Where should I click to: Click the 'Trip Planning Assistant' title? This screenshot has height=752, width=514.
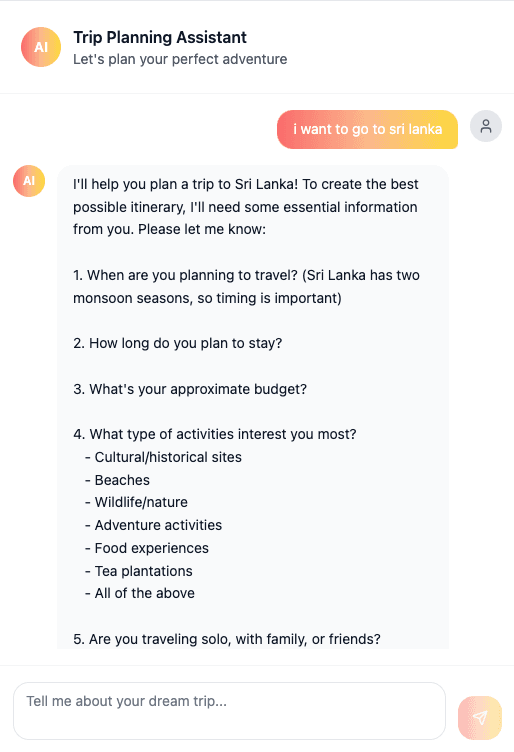[x=160, y=37]
